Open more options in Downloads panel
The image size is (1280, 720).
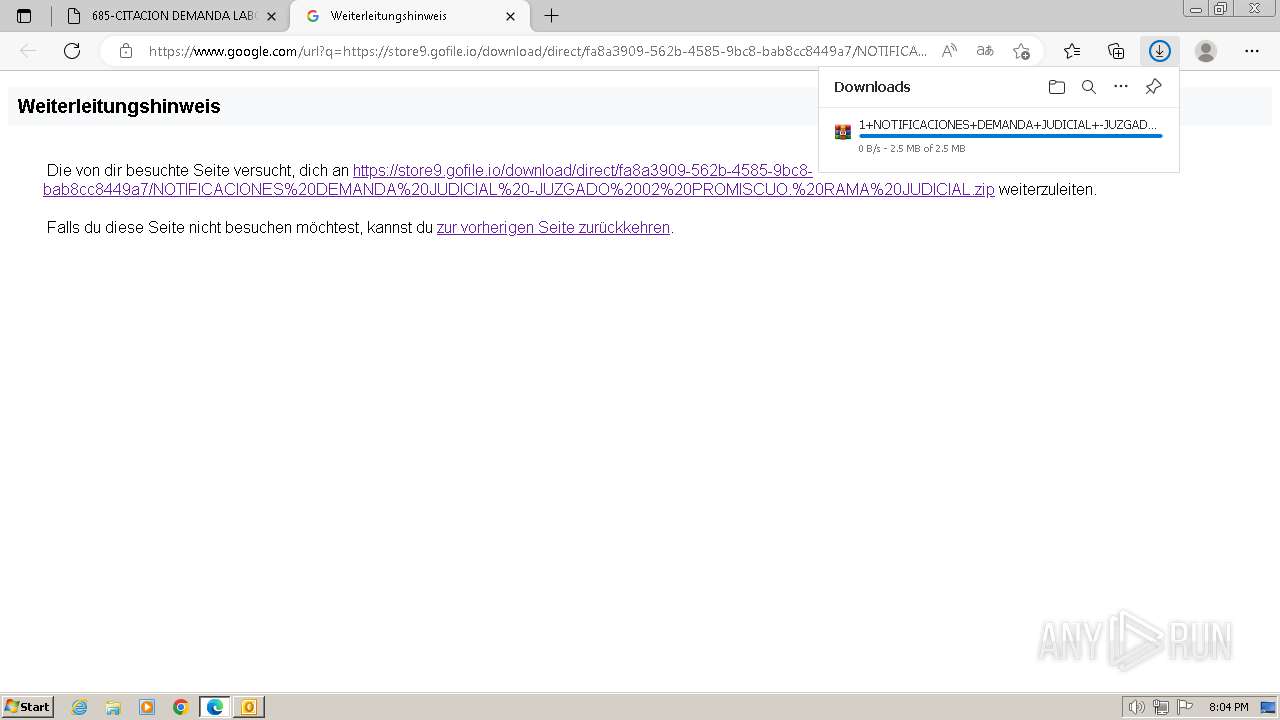click(x=1121, y=87)
